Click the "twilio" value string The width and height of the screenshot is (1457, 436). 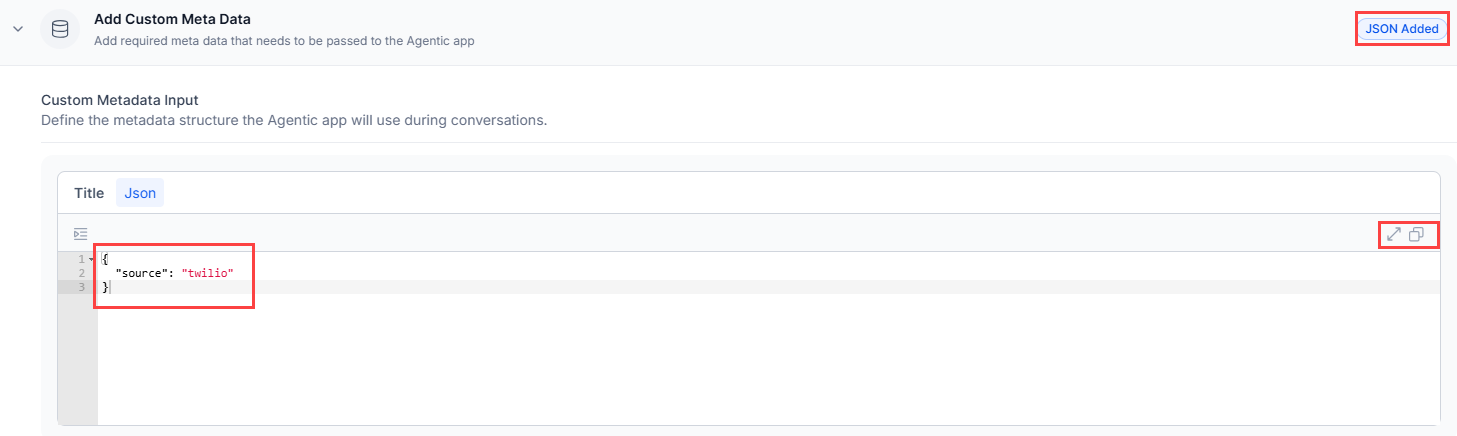coord(208,273)
